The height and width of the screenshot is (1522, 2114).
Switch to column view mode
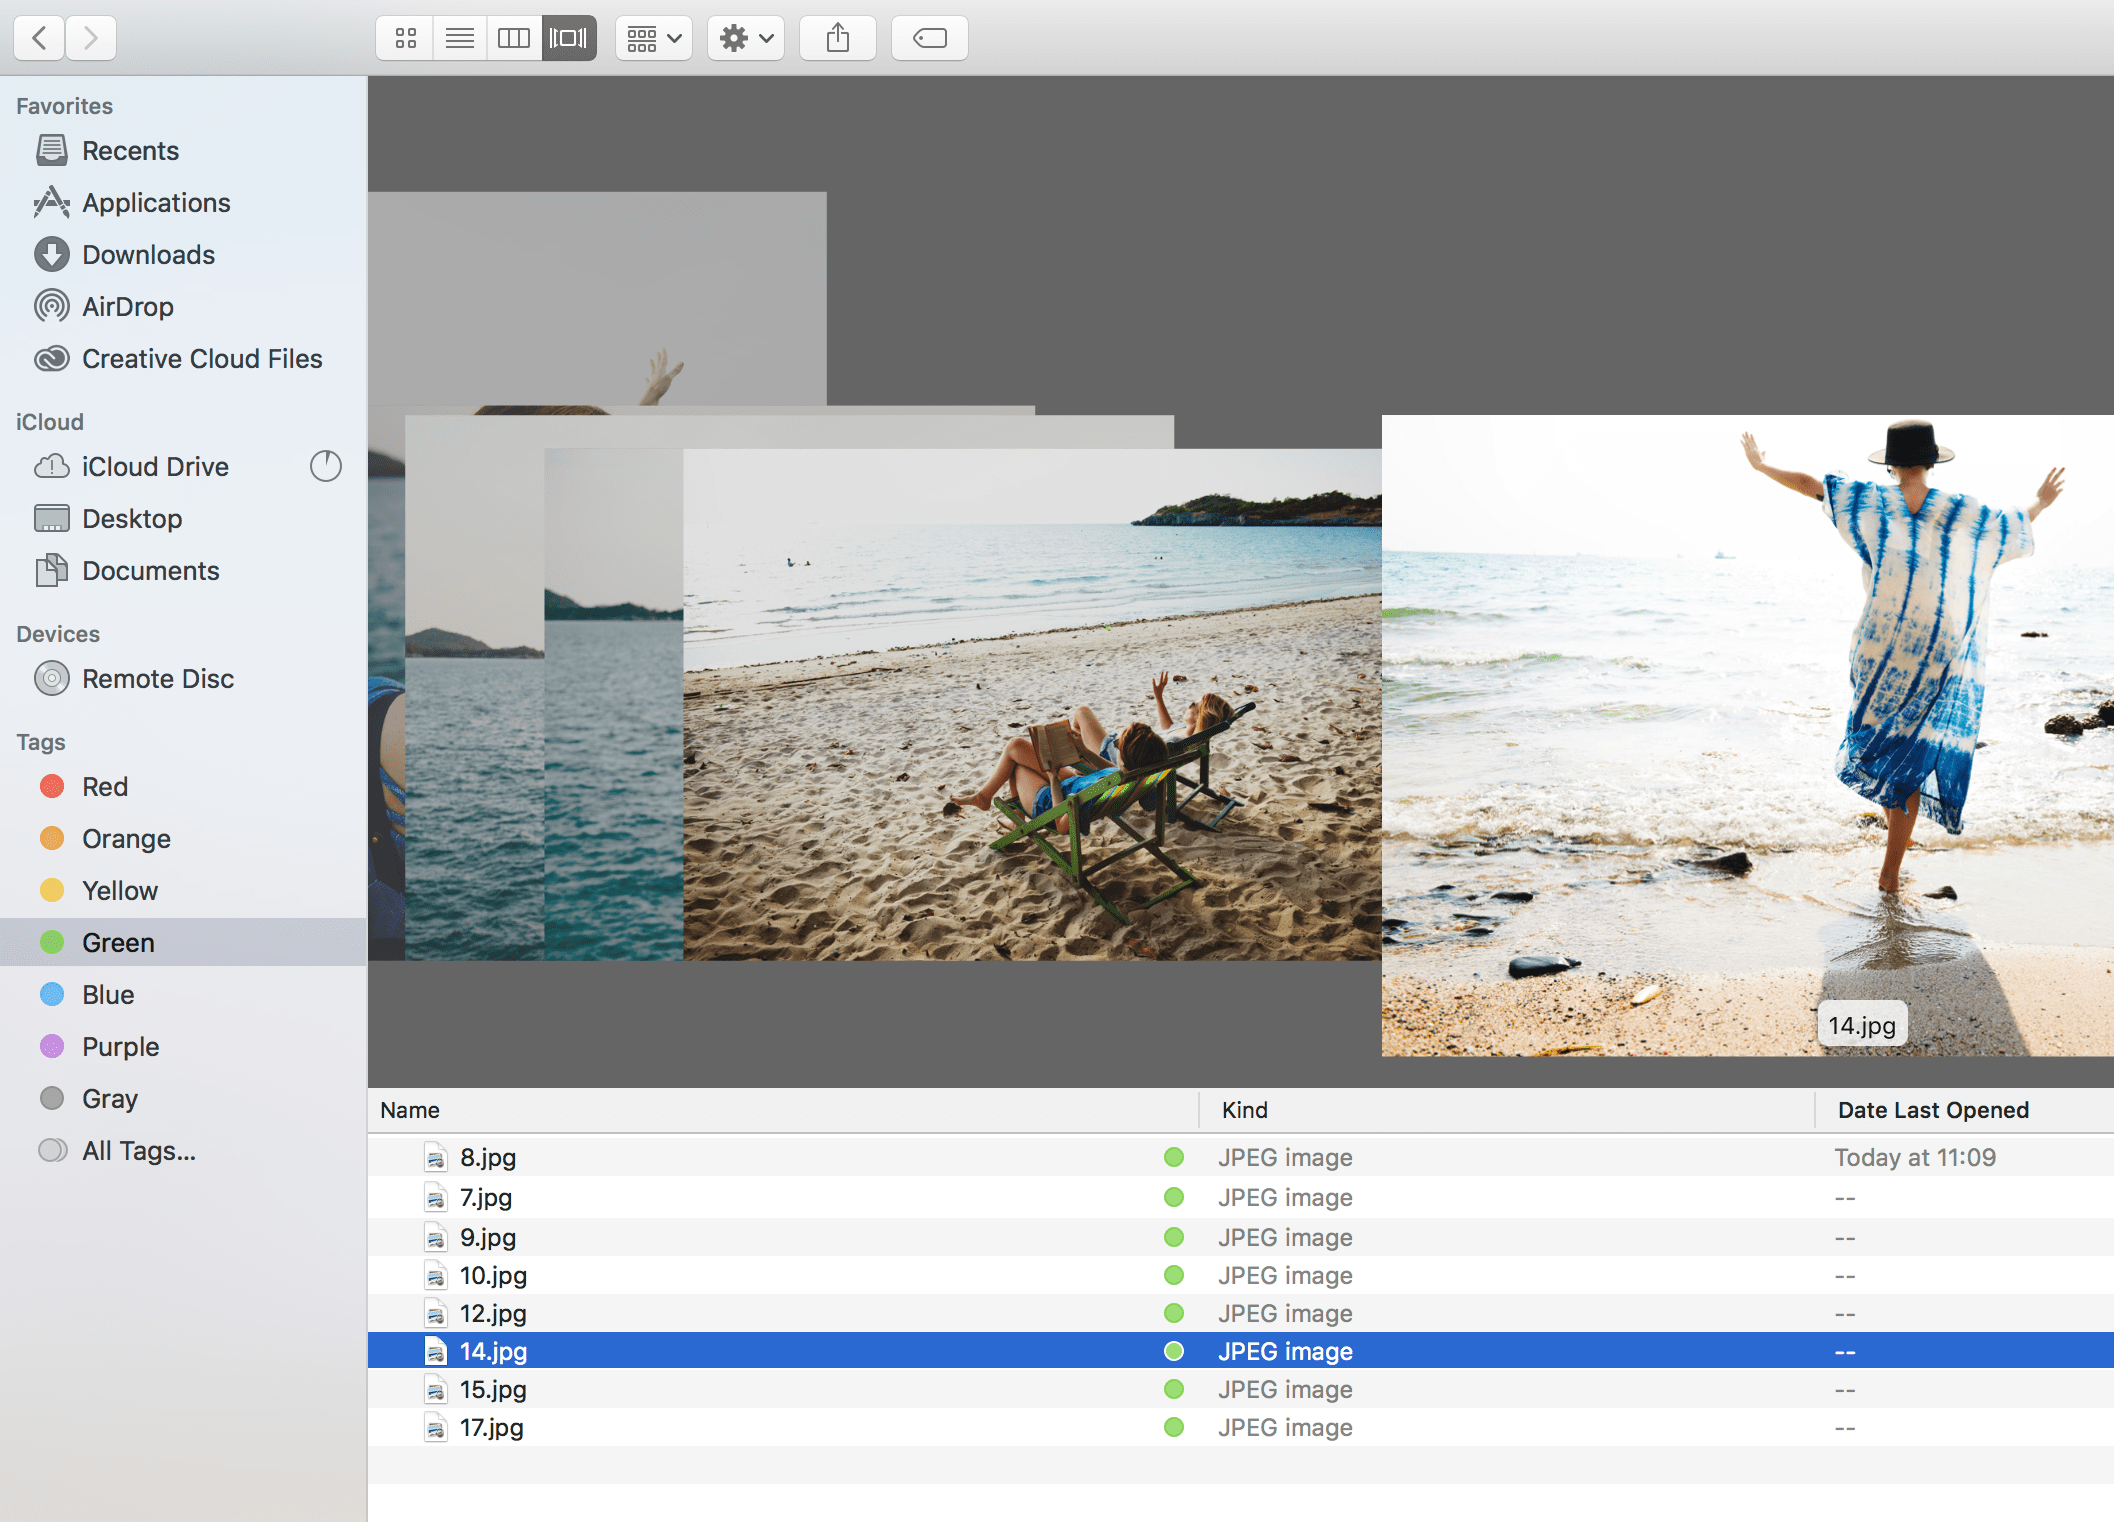[514, 38]
